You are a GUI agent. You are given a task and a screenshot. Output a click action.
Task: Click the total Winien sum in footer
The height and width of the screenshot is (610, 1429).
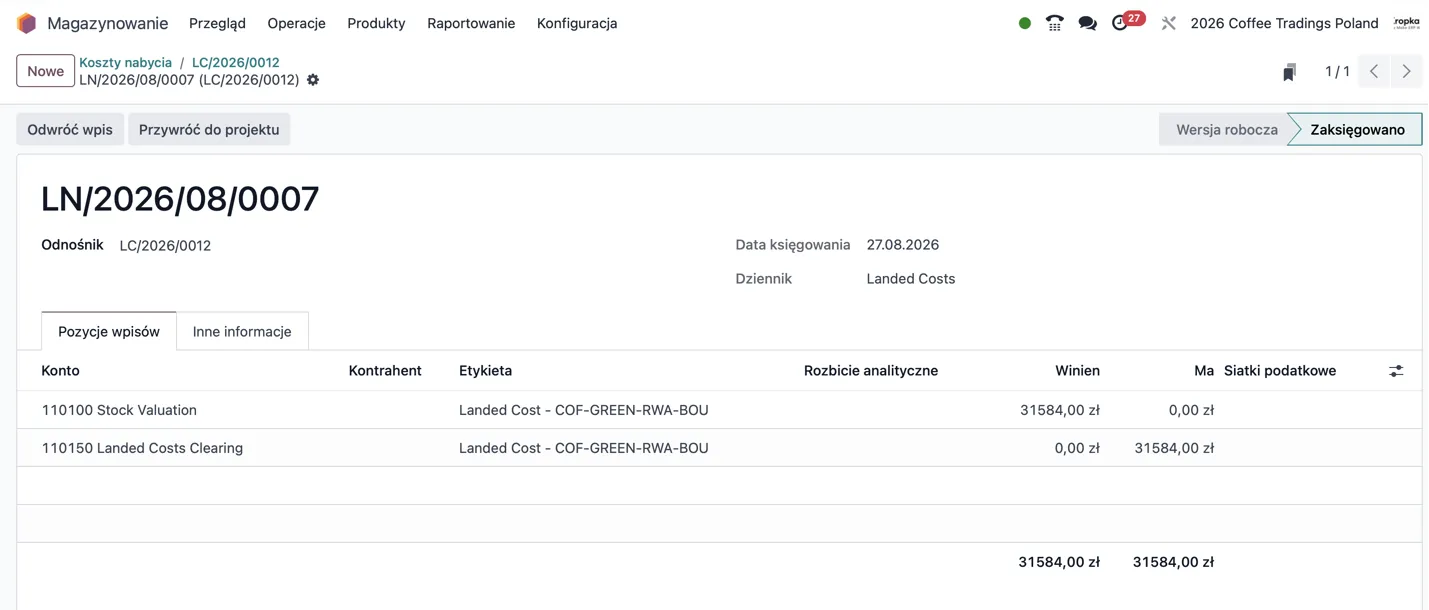click(1059, 562)
